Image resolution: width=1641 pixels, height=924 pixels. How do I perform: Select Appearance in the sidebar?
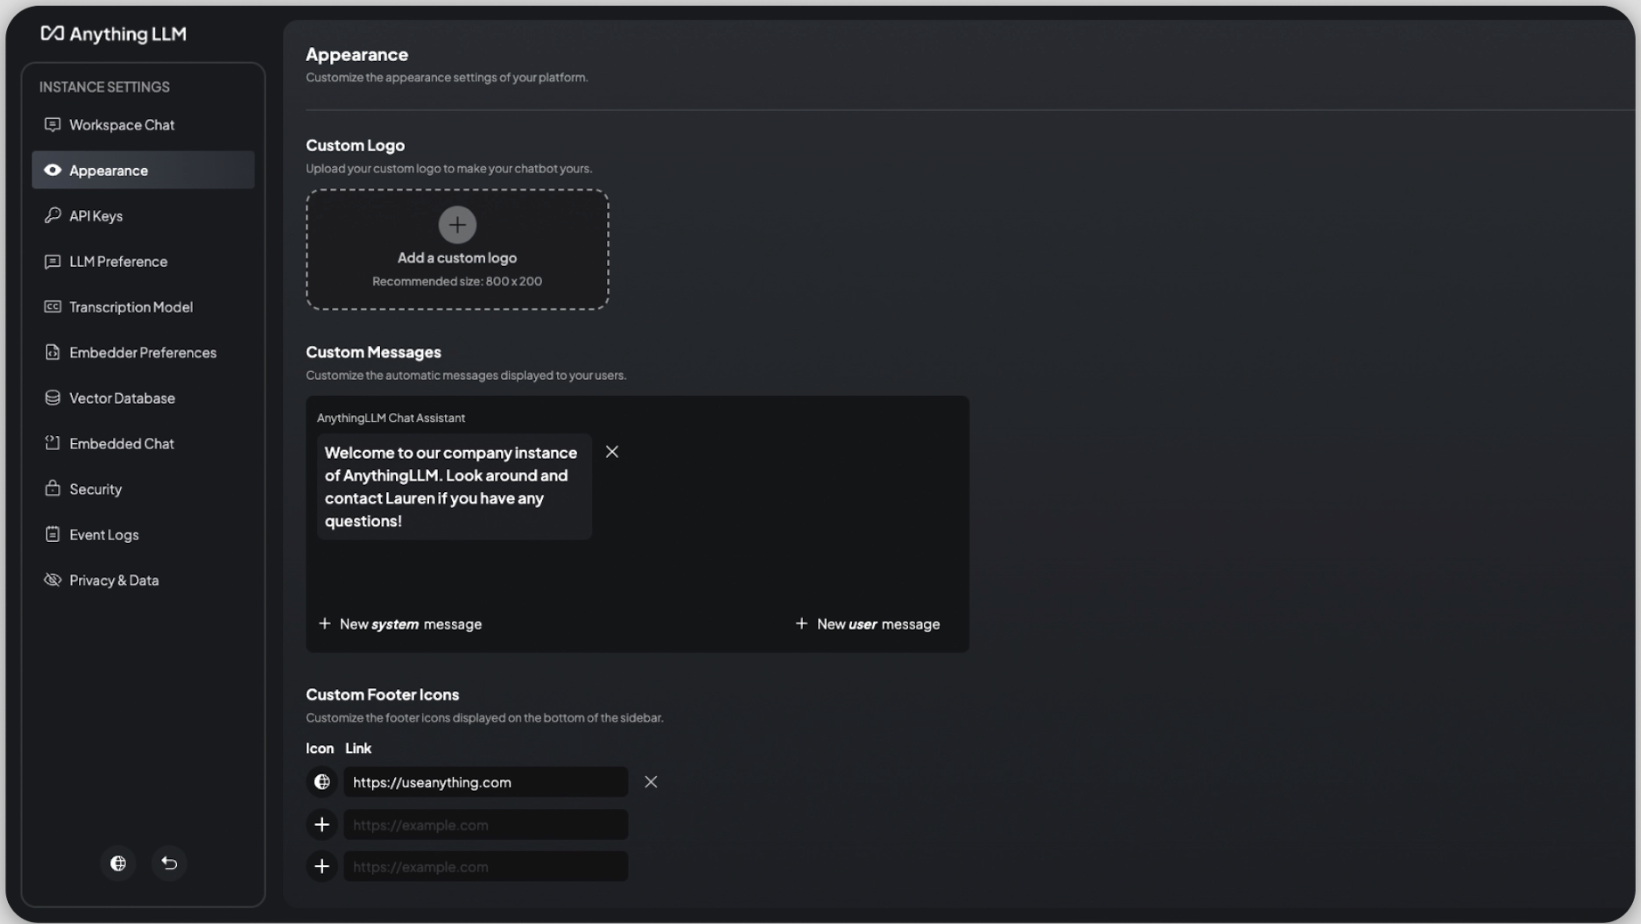(143, 170)
